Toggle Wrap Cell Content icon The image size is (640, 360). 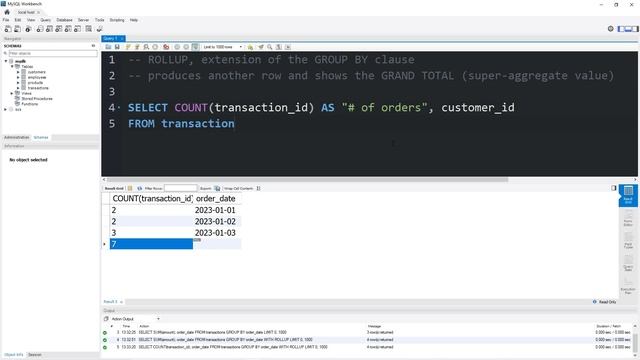click(258, 188)
